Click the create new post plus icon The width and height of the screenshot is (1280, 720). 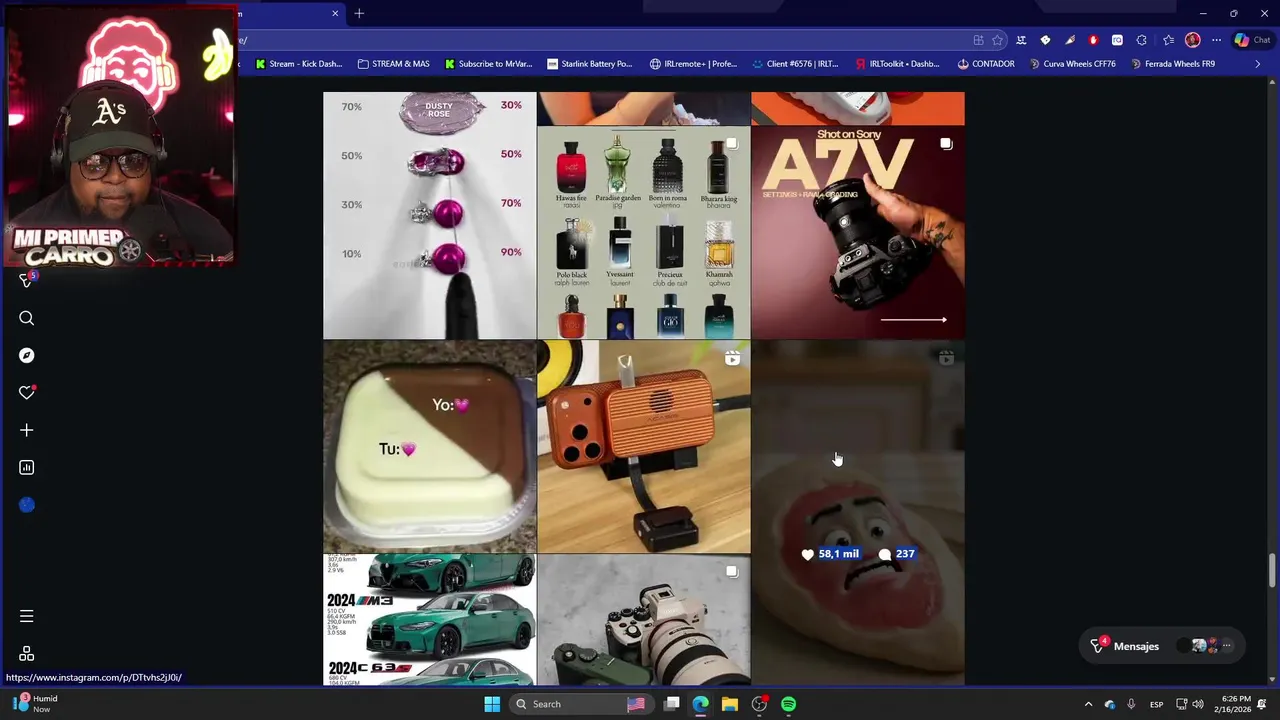(27, 430)
